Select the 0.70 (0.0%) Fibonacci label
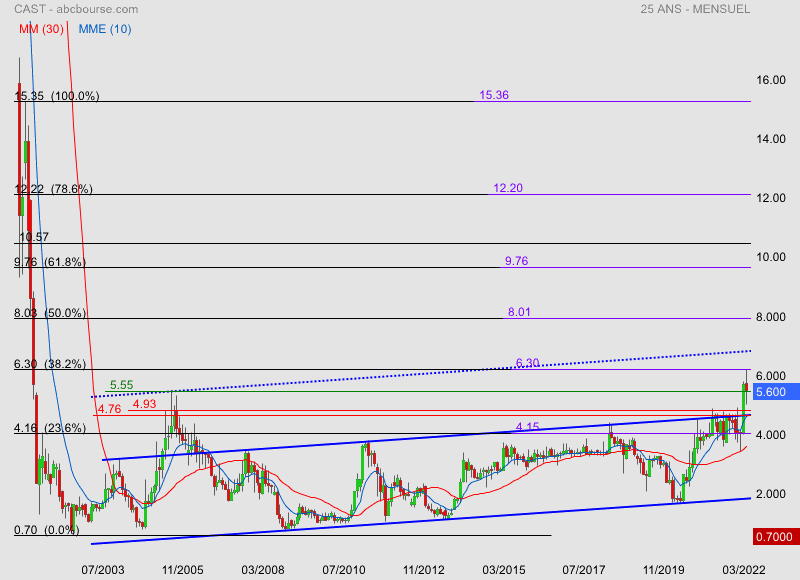Screen dimensions: 800x580 click(46, 531)
